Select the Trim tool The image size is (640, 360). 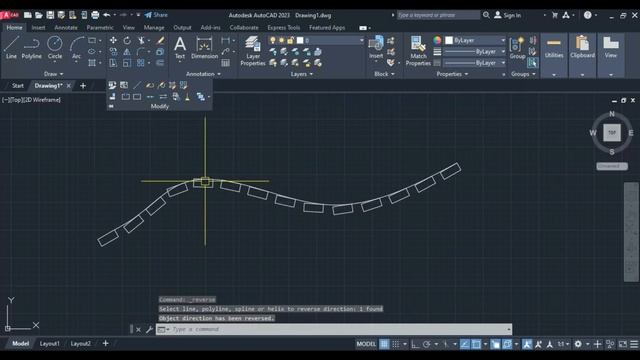[141, 40]
